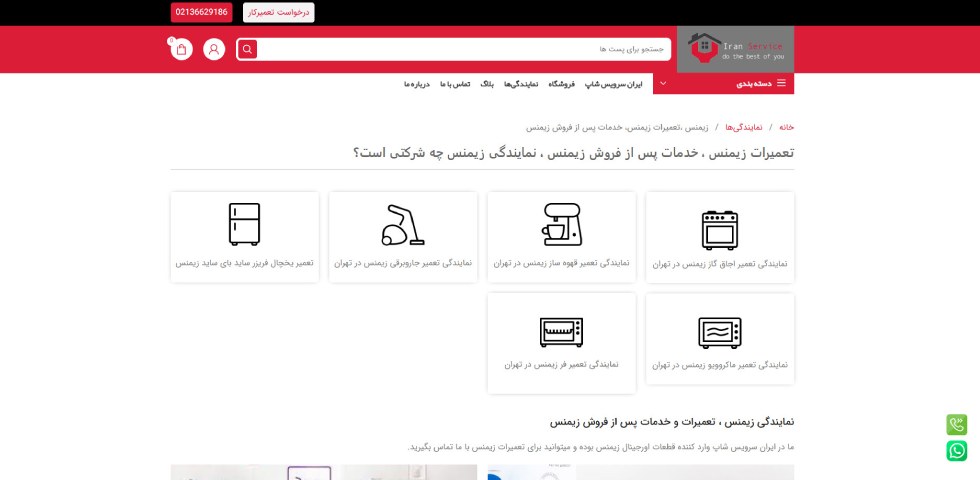
Task: Open the بلاگ menu item
Action: point(487,84)
